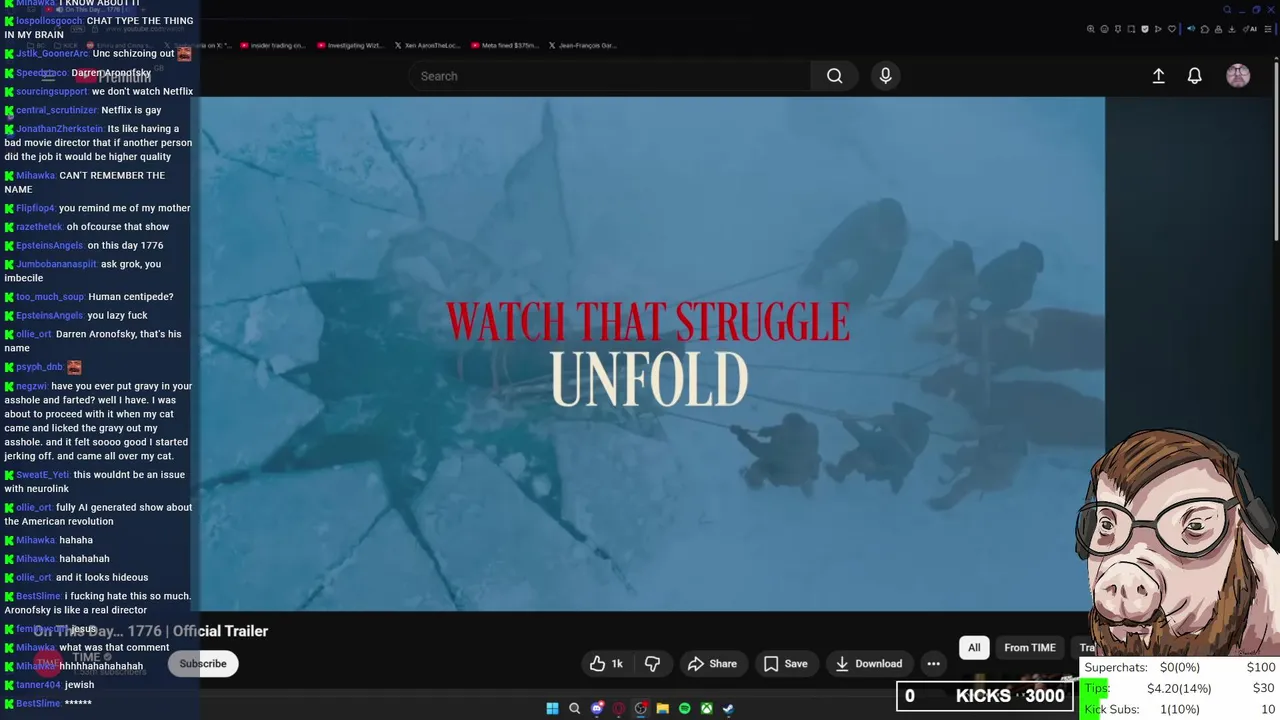1280x720 pixels.
Task: Open Discord from the taskbar
Action: coord(597,709)
